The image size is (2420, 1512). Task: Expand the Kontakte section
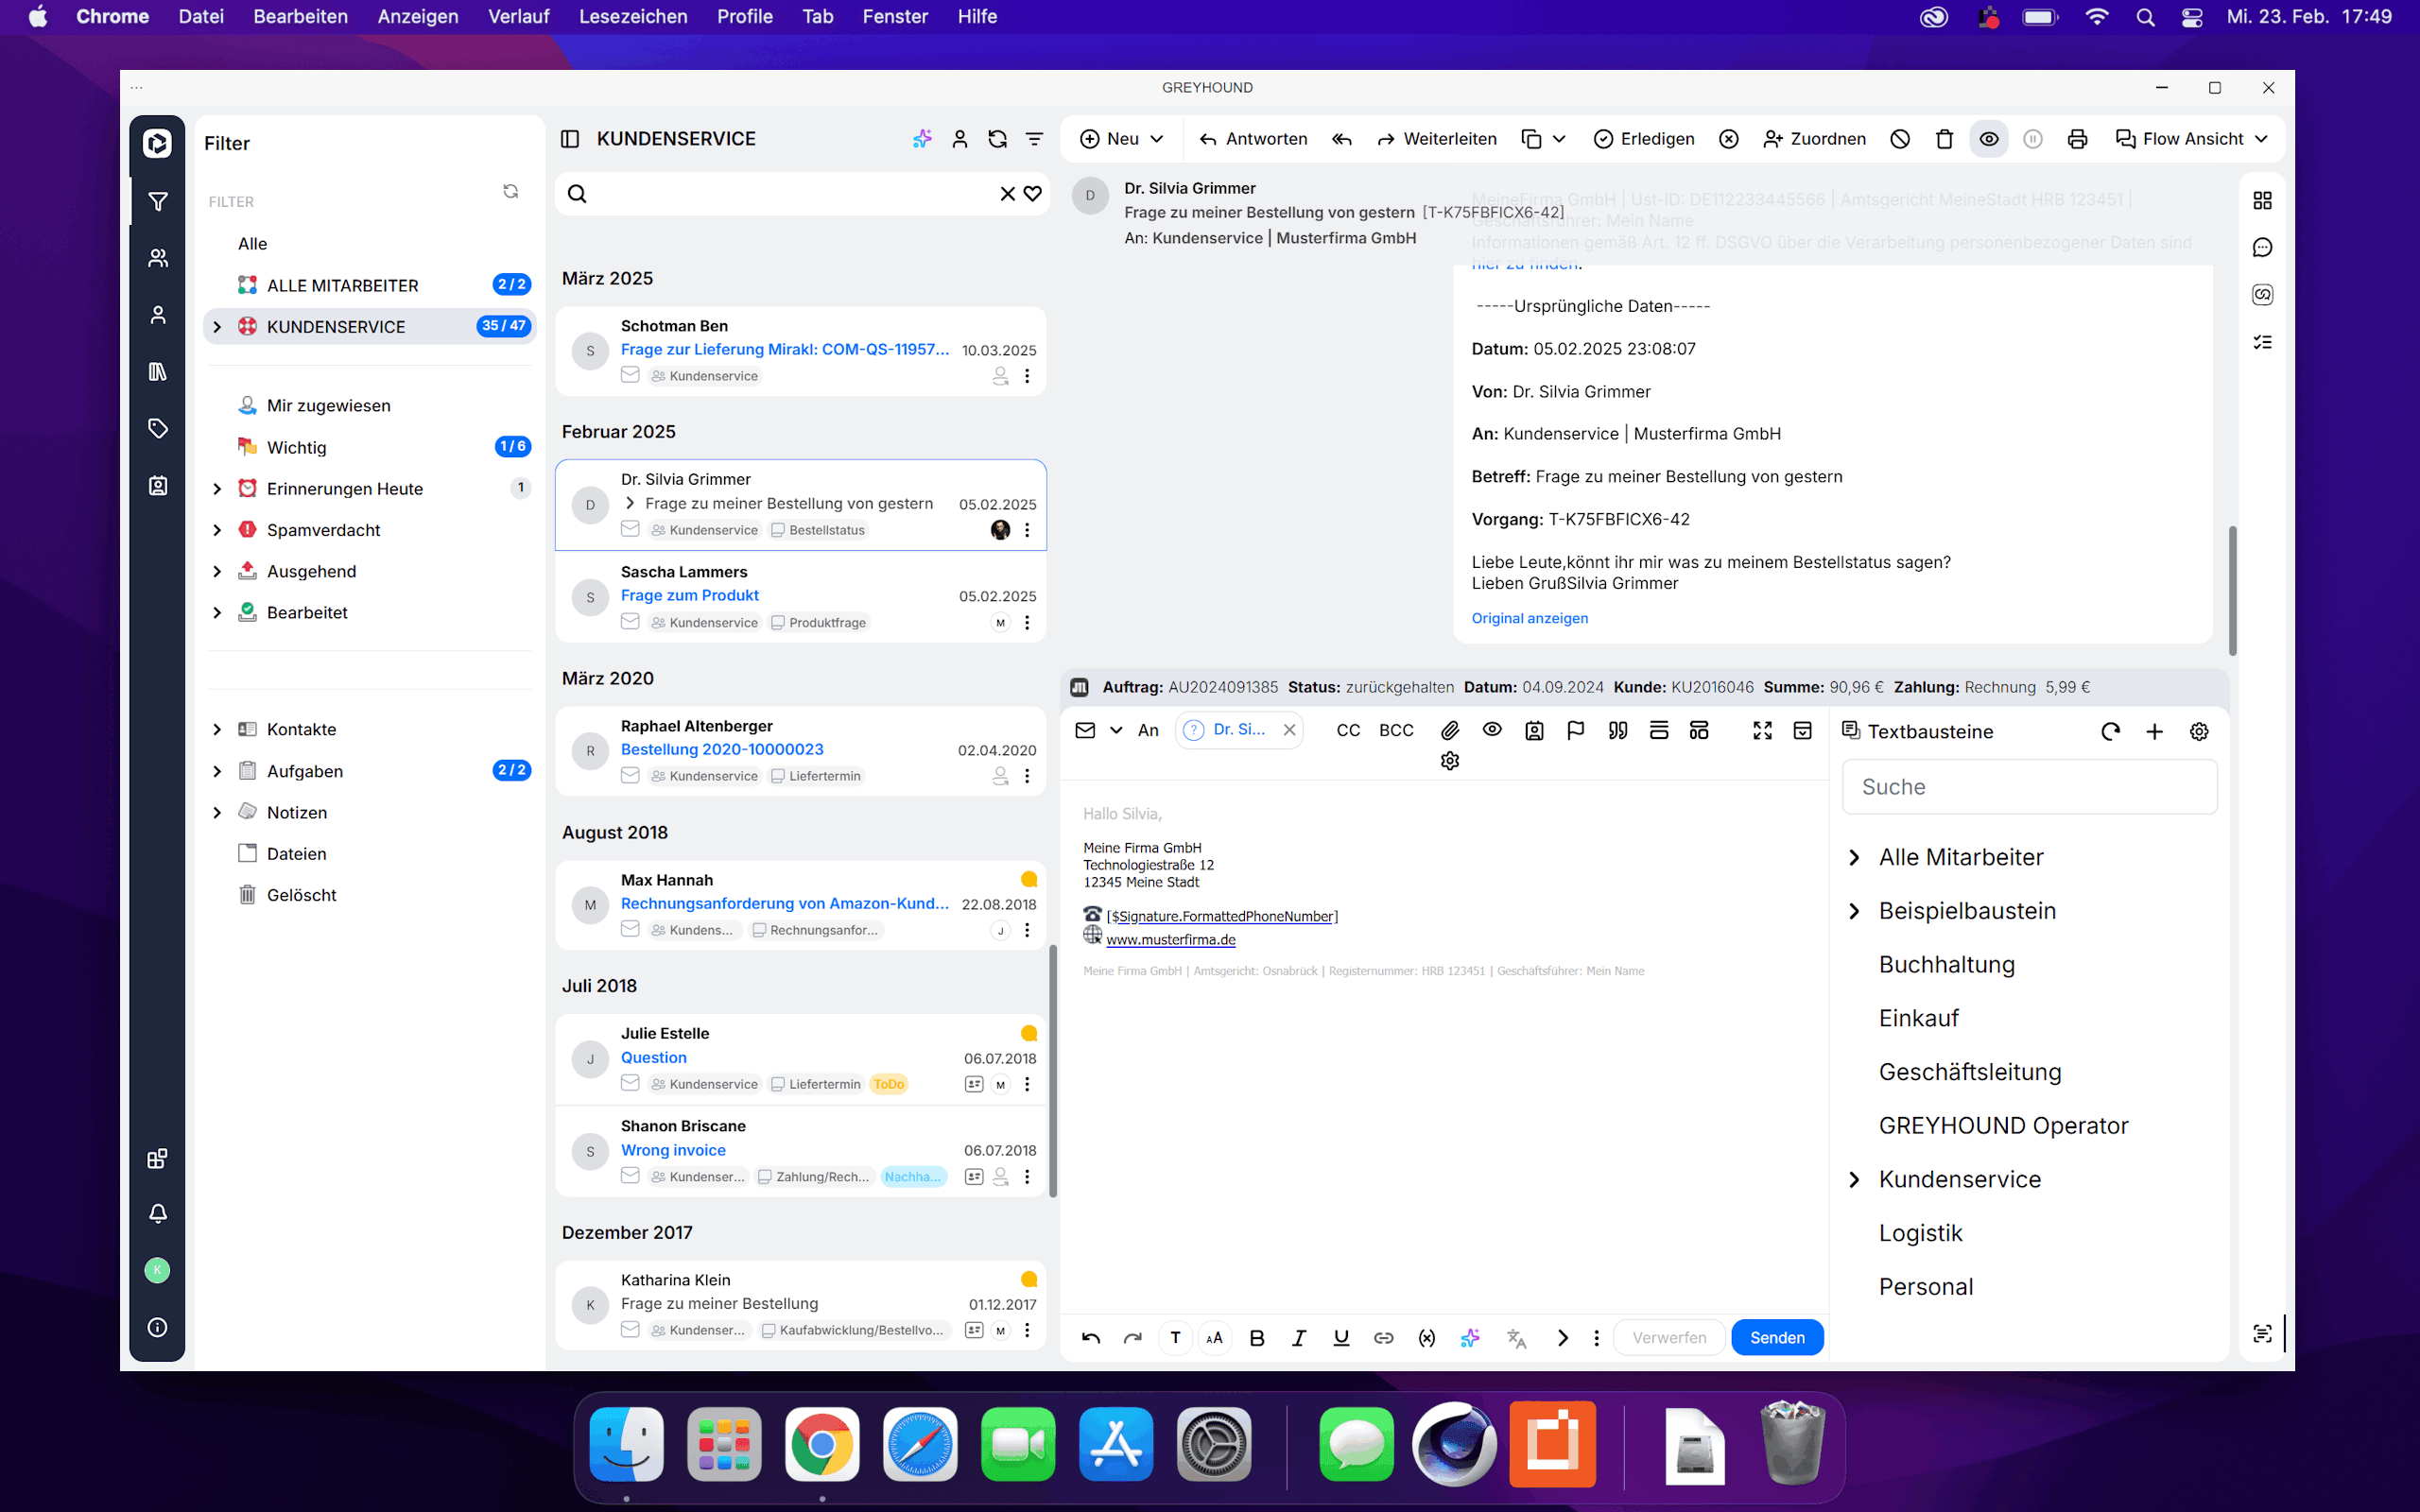coord(217,730)
